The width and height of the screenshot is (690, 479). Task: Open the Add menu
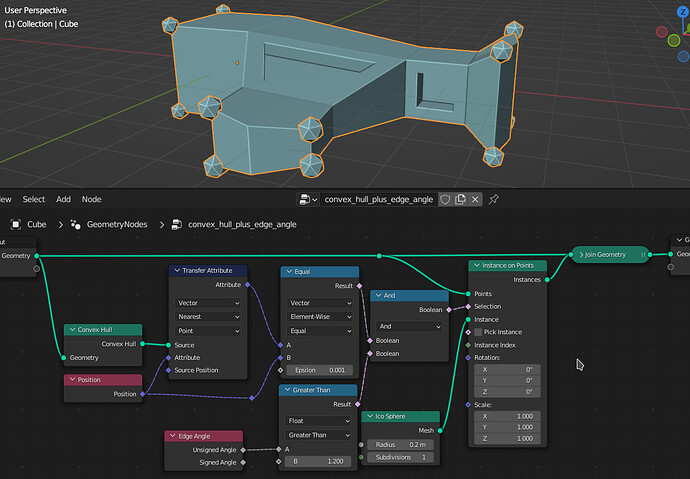(63, 199)
